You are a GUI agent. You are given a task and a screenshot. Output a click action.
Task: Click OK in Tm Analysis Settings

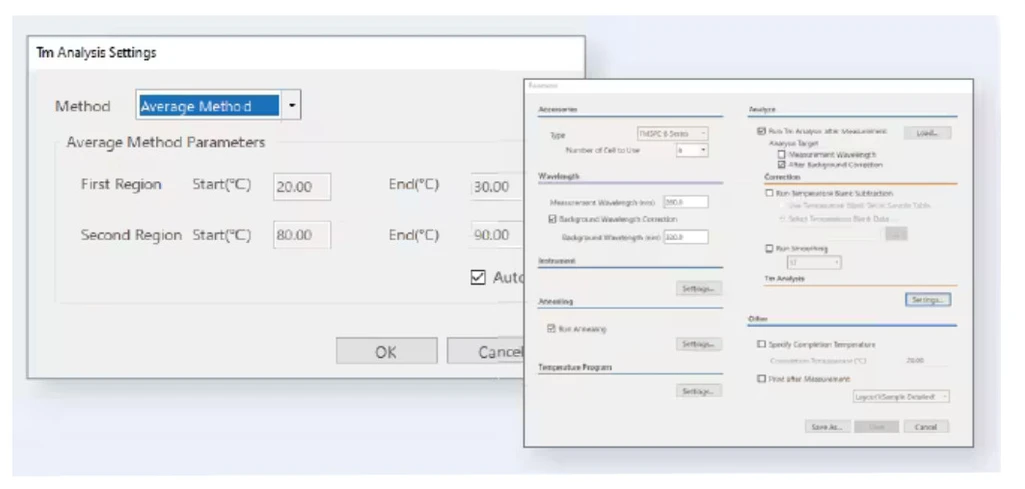tap(386, 351)
